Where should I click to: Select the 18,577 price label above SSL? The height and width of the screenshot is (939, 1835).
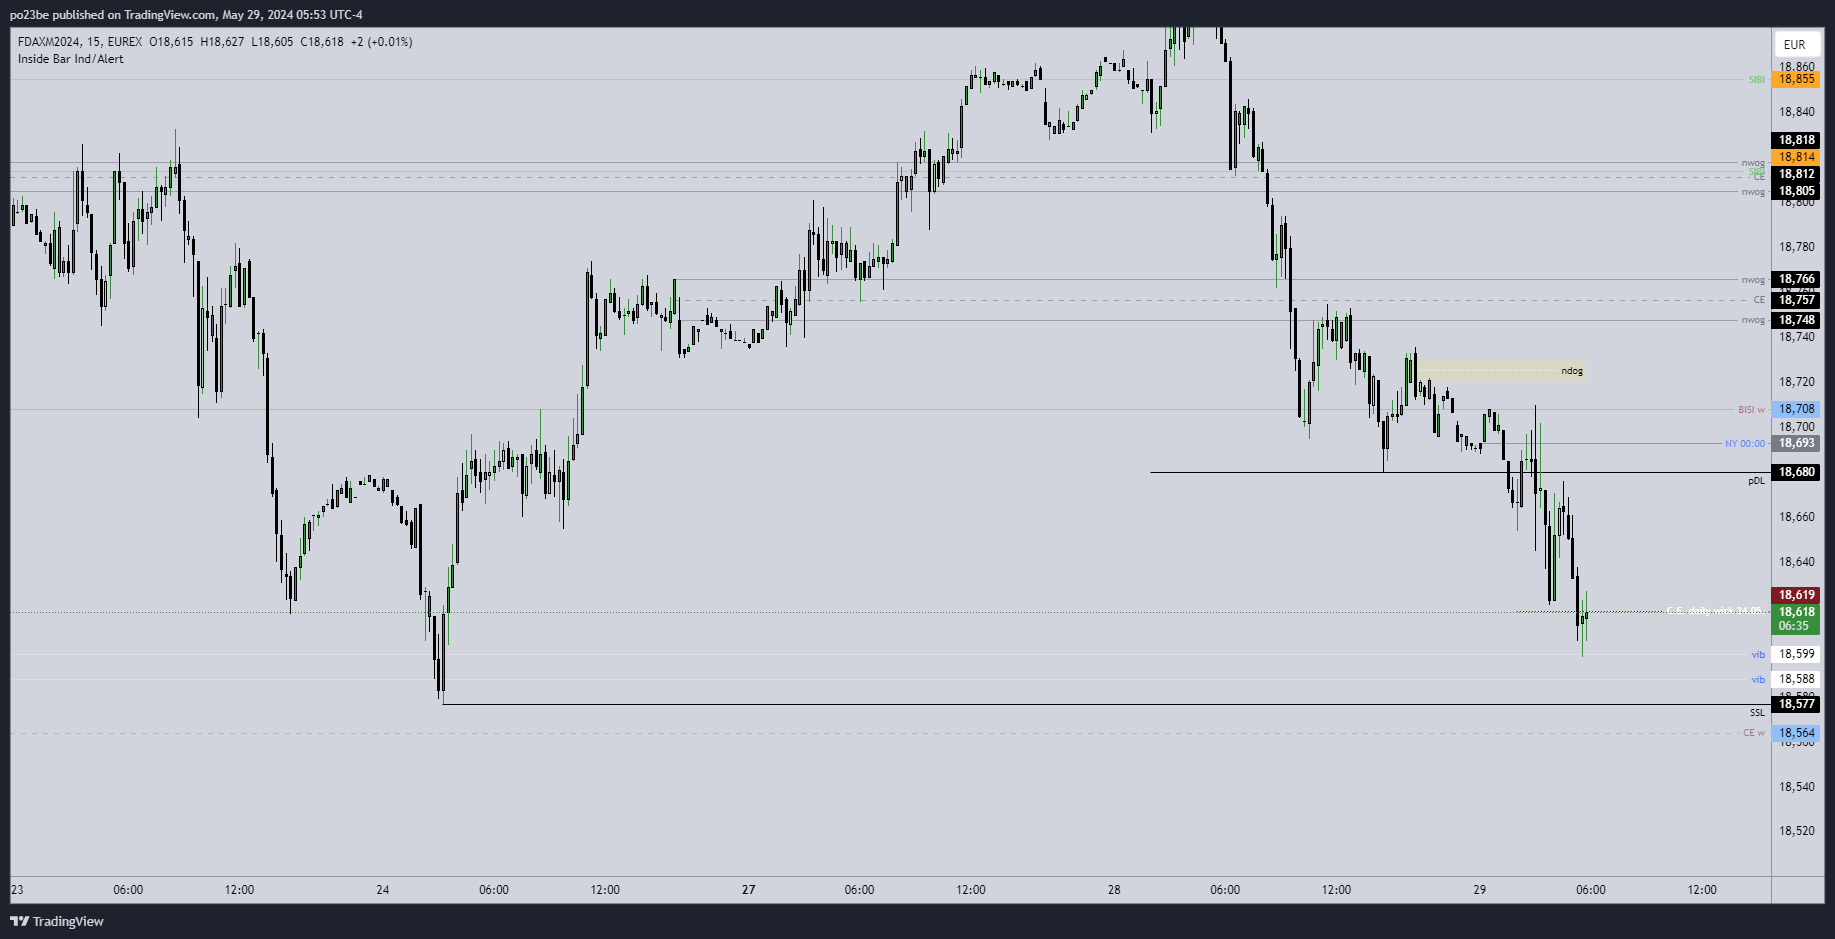pos(1796,704)
